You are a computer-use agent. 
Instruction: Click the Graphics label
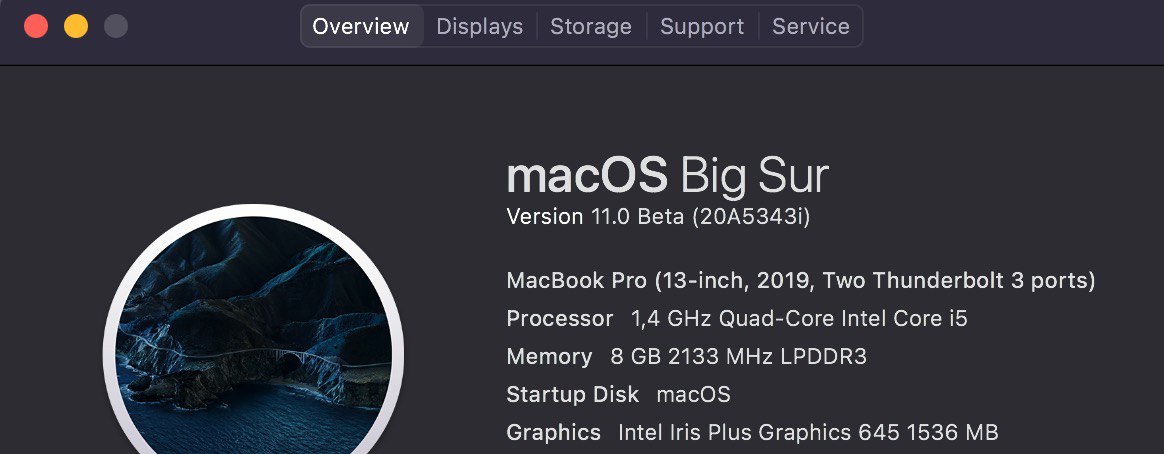(553, 432)
